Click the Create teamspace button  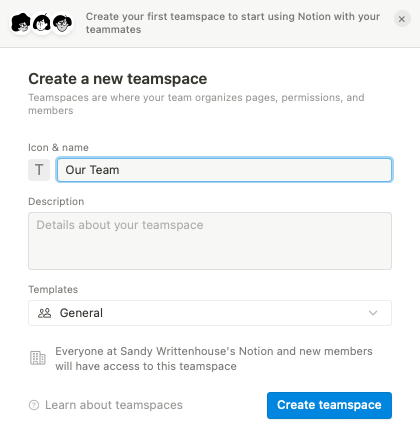(x=329, y=405)
